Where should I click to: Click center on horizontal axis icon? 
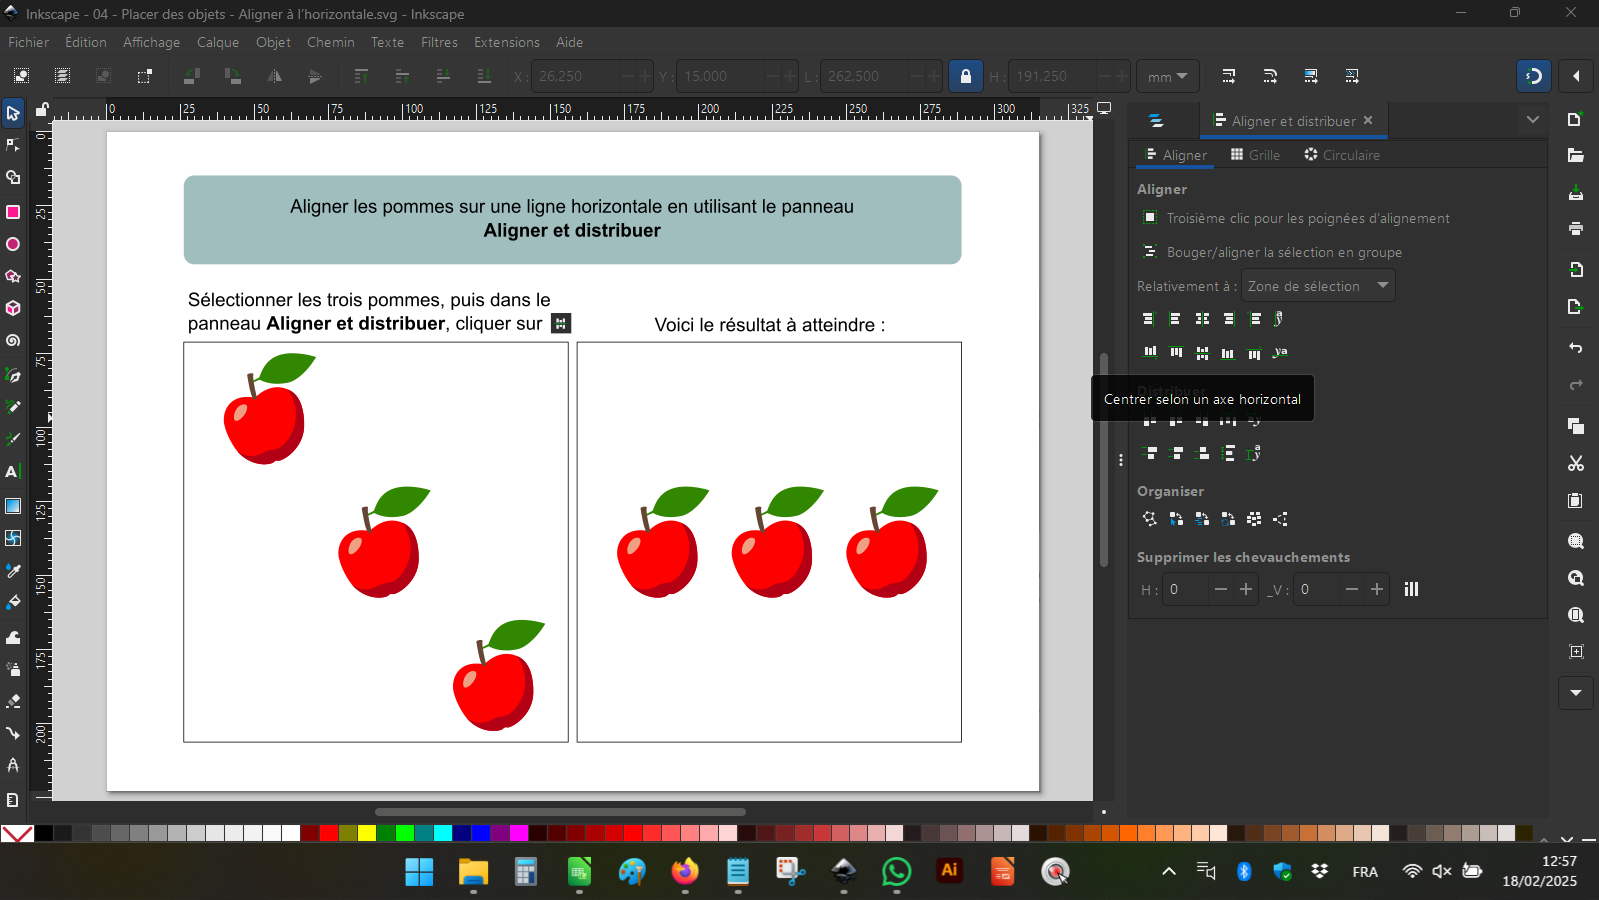1202,352
